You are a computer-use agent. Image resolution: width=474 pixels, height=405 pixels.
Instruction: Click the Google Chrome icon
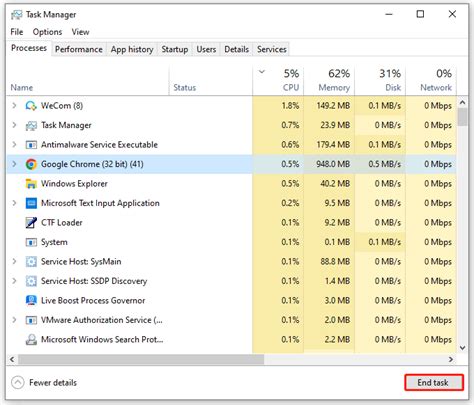point(31,164)
